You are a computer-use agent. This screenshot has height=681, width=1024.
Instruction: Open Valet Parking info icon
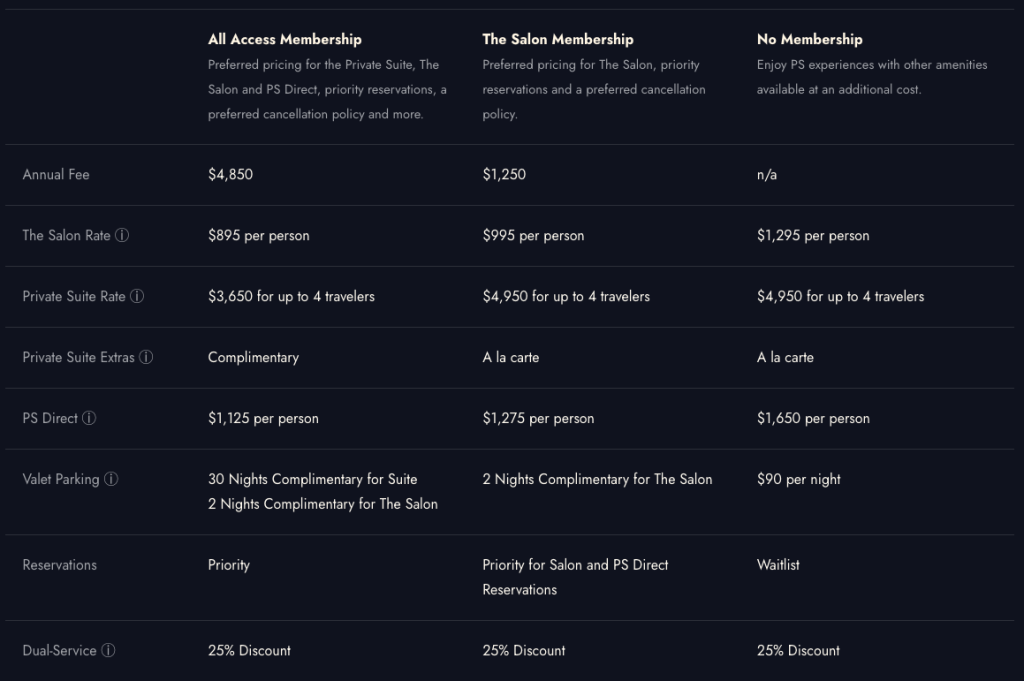pos(111,479)
